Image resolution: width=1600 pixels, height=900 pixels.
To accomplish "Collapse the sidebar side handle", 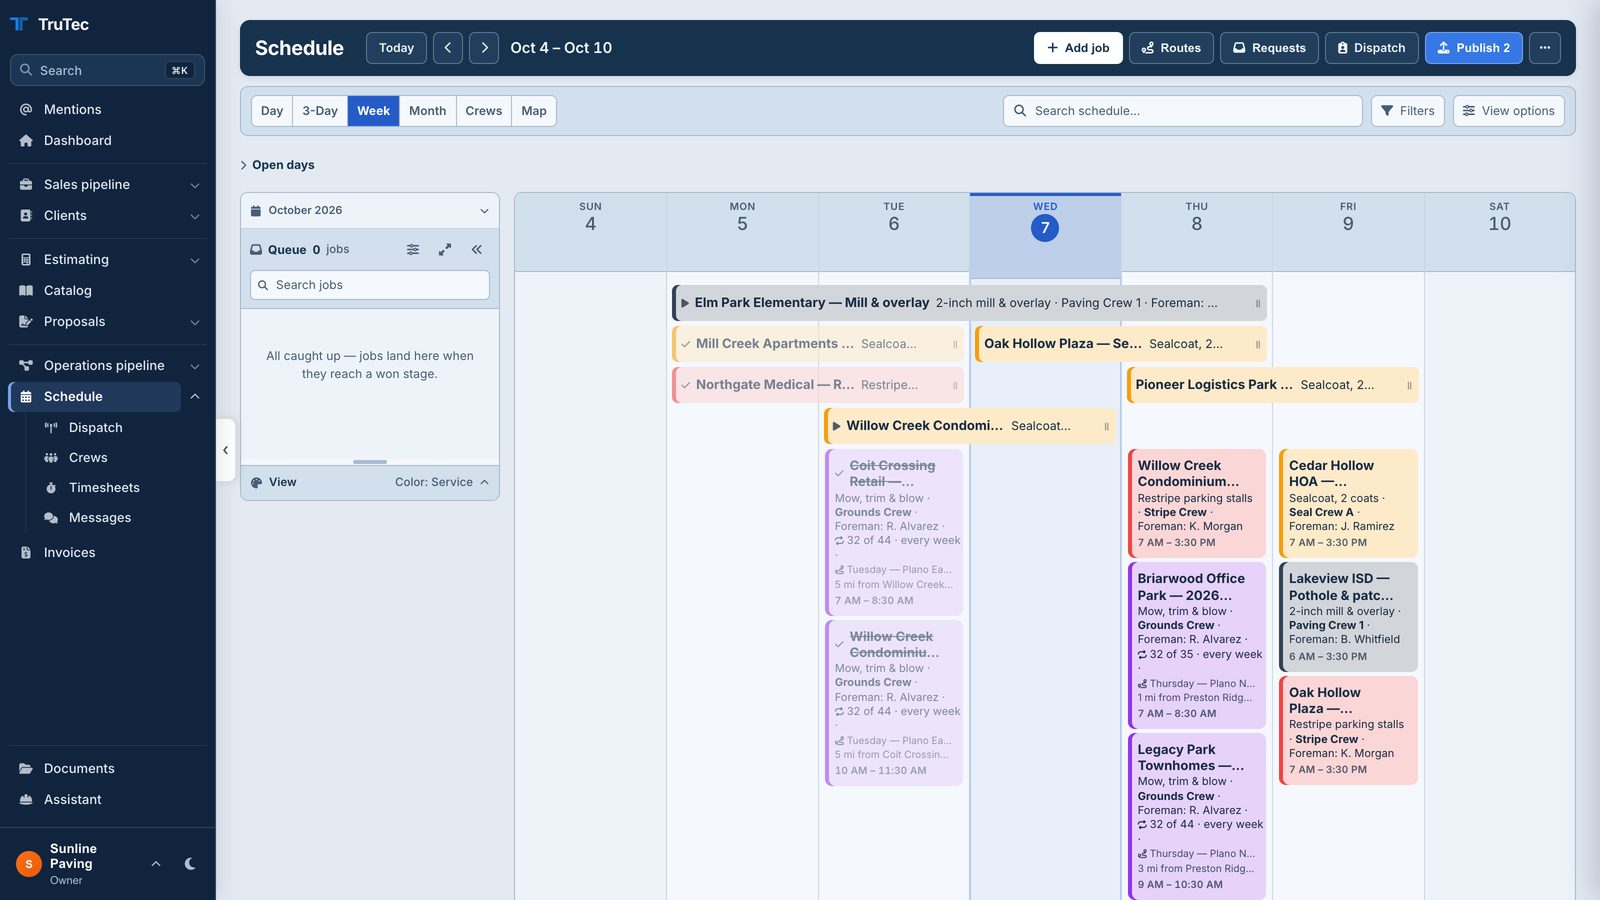I will 225,450.
